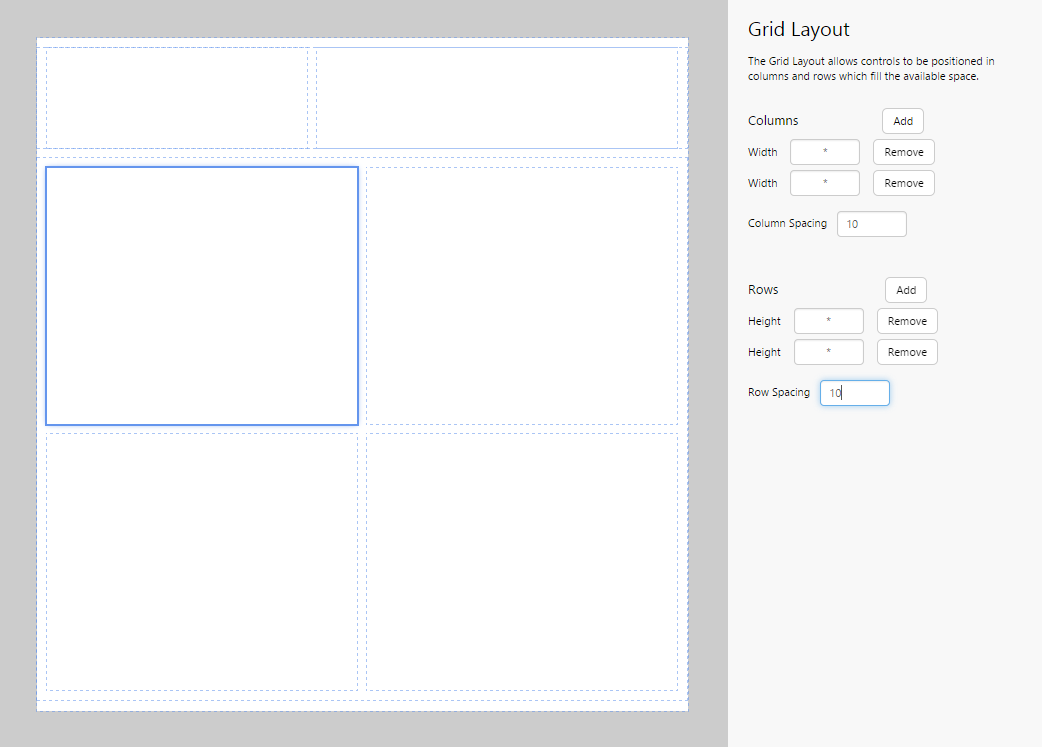Click inside the Column Spacing field
The image size is (1042, 747).
(x=871, y=223)
